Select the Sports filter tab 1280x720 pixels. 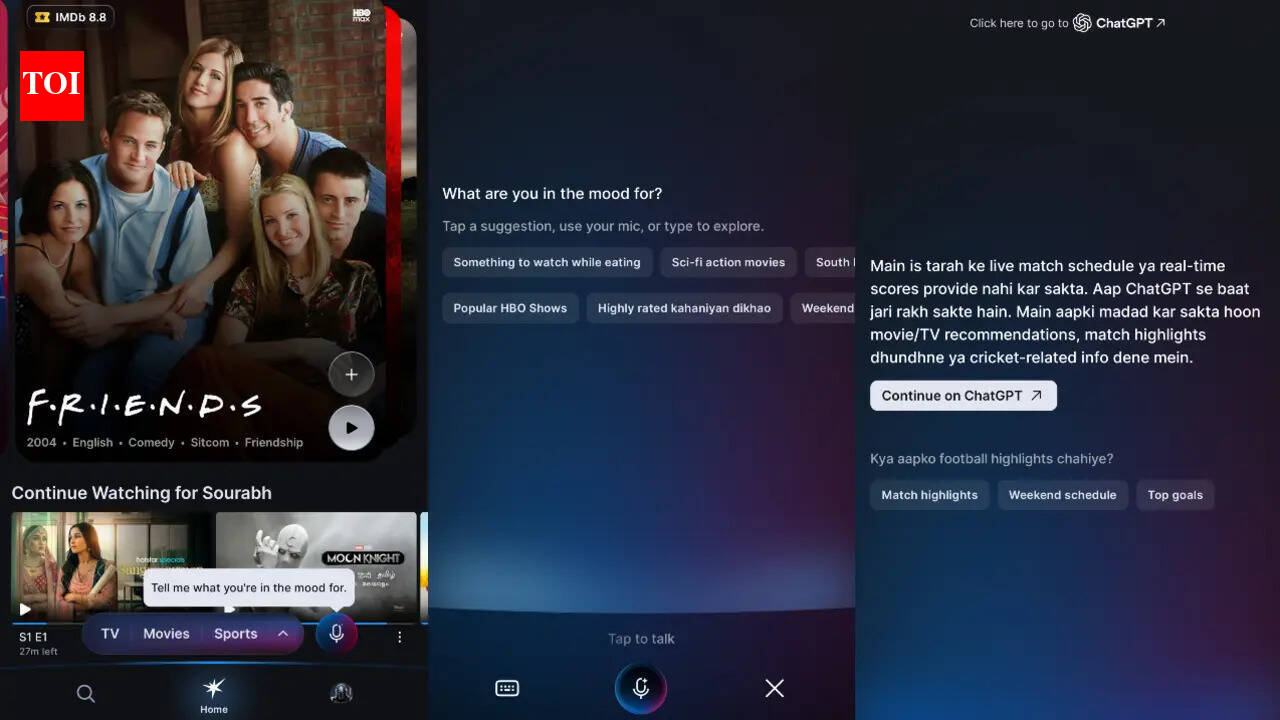tap(235, 633)
